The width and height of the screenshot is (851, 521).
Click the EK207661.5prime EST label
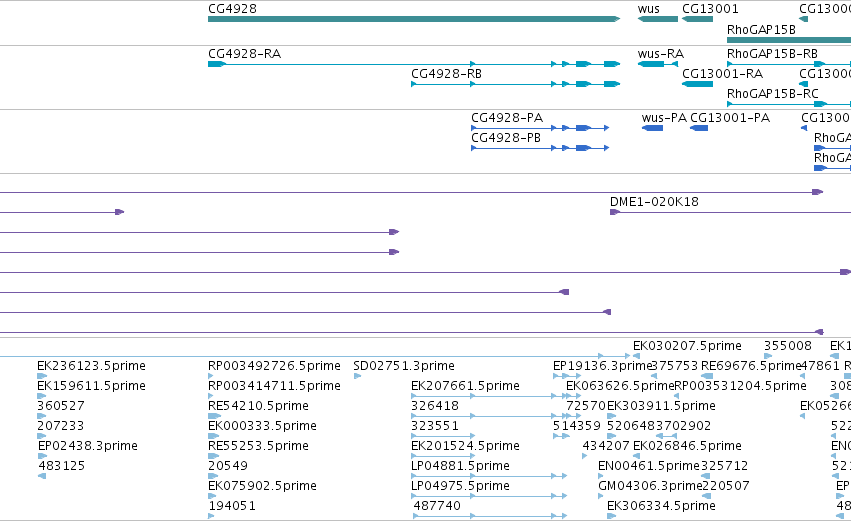[465, 386]
